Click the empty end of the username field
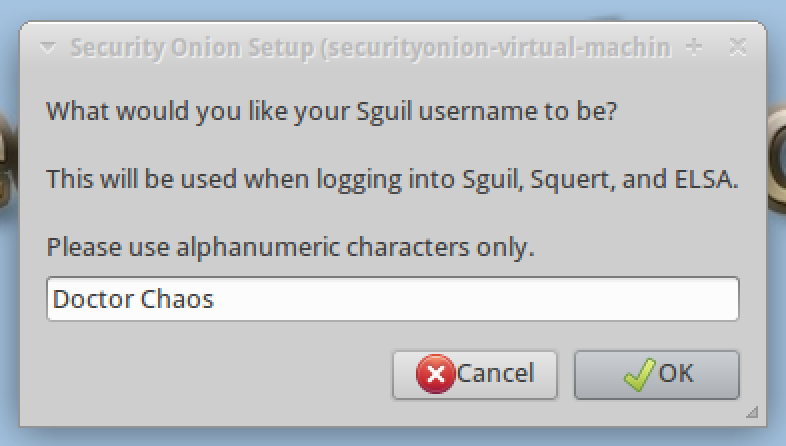This screenshot has width=786, height=446. pos(500,299)
